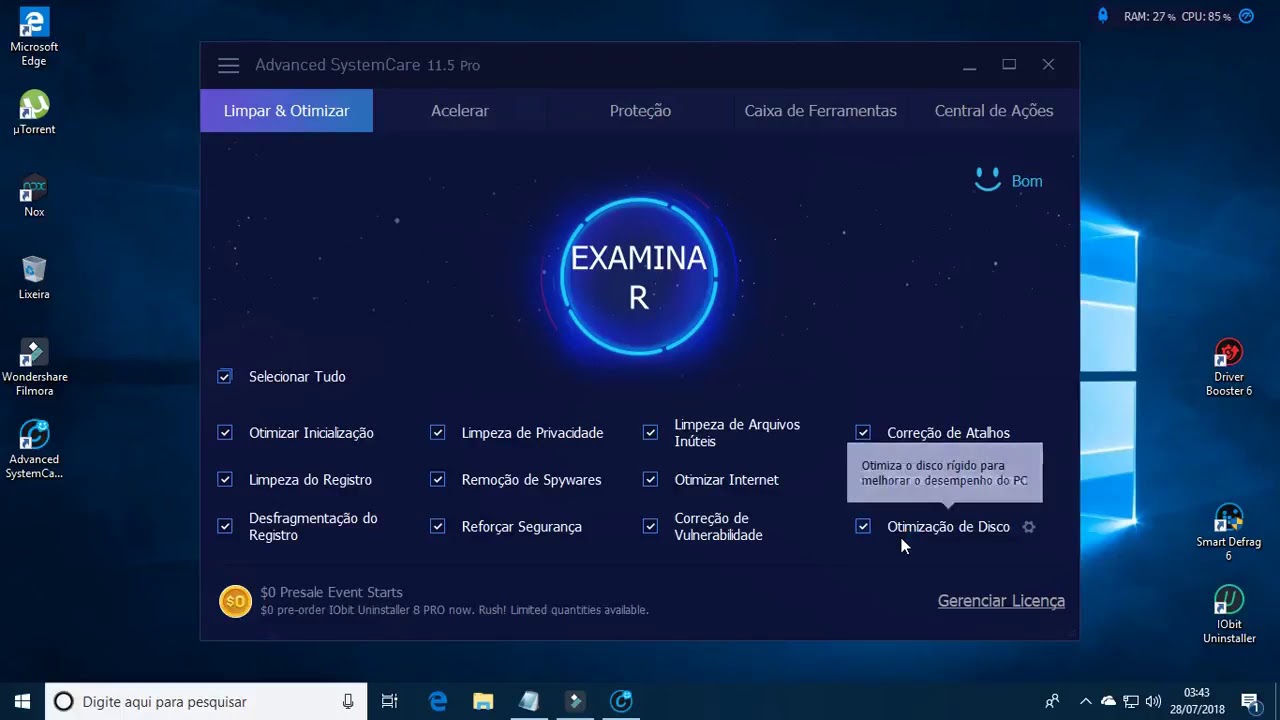Click the People icon in the taskbar
Screen dimensions: 1280x720
(1052, 701)
